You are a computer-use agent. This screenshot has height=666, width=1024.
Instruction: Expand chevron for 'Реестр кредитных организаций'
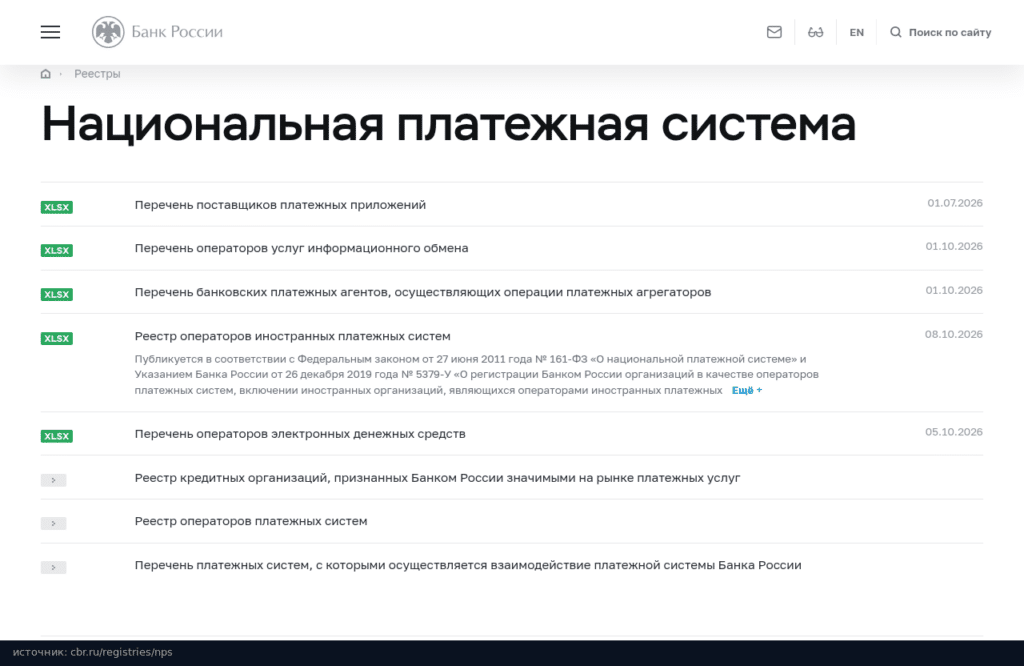[x=54, y=480]
